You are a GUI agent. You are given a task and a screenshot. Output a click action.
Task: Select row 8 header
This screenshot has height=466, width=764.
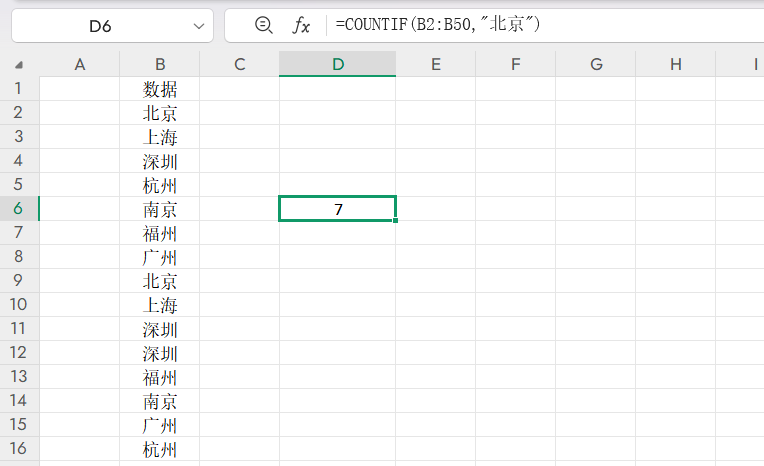coord(19,256)
